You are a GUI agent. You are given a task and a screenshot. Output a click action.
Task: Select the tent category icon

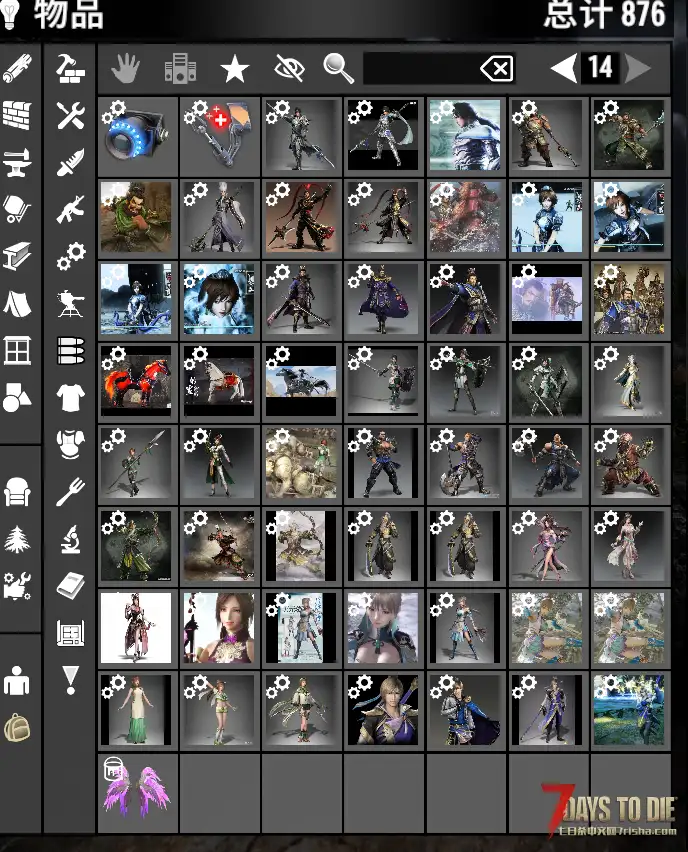point(17,303)
